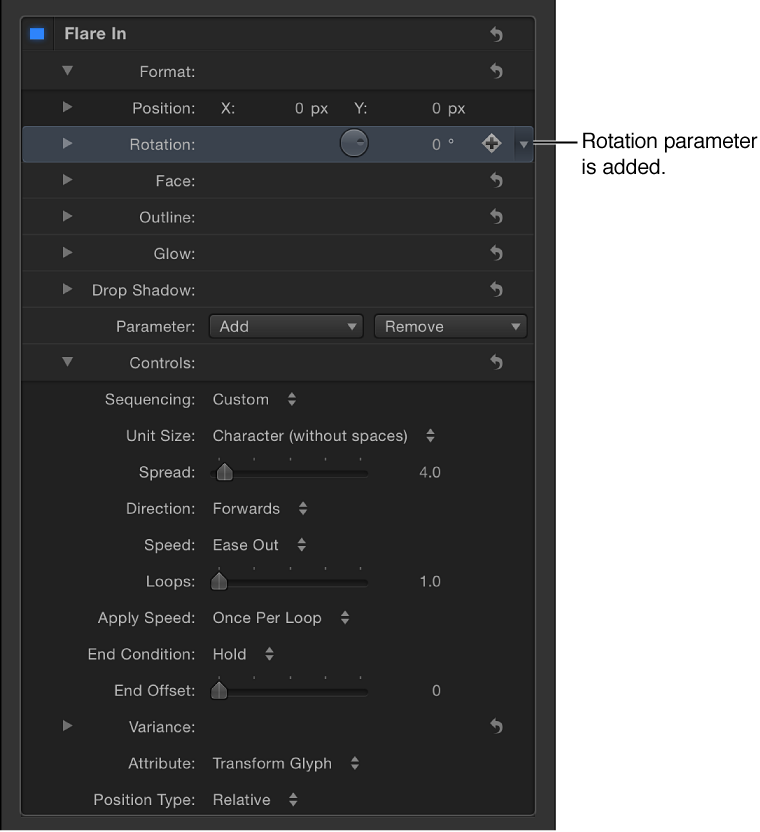This screenshot has width=760, height=832.
Task: Click the Rotation keyframe animation icon
Action: [x=491, y=143]
